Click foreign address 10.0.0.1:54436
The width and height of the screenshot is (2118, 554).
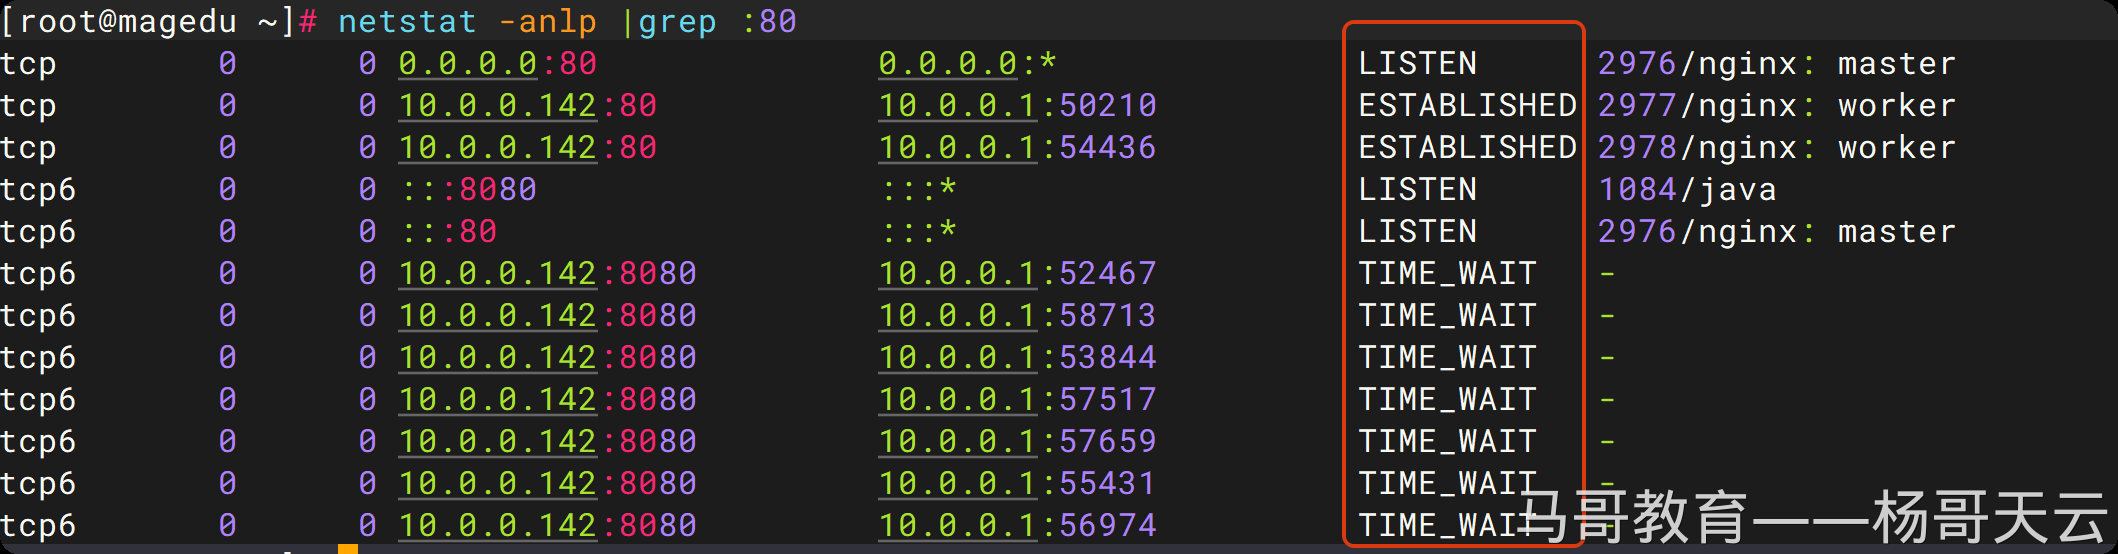point(1017,147)
